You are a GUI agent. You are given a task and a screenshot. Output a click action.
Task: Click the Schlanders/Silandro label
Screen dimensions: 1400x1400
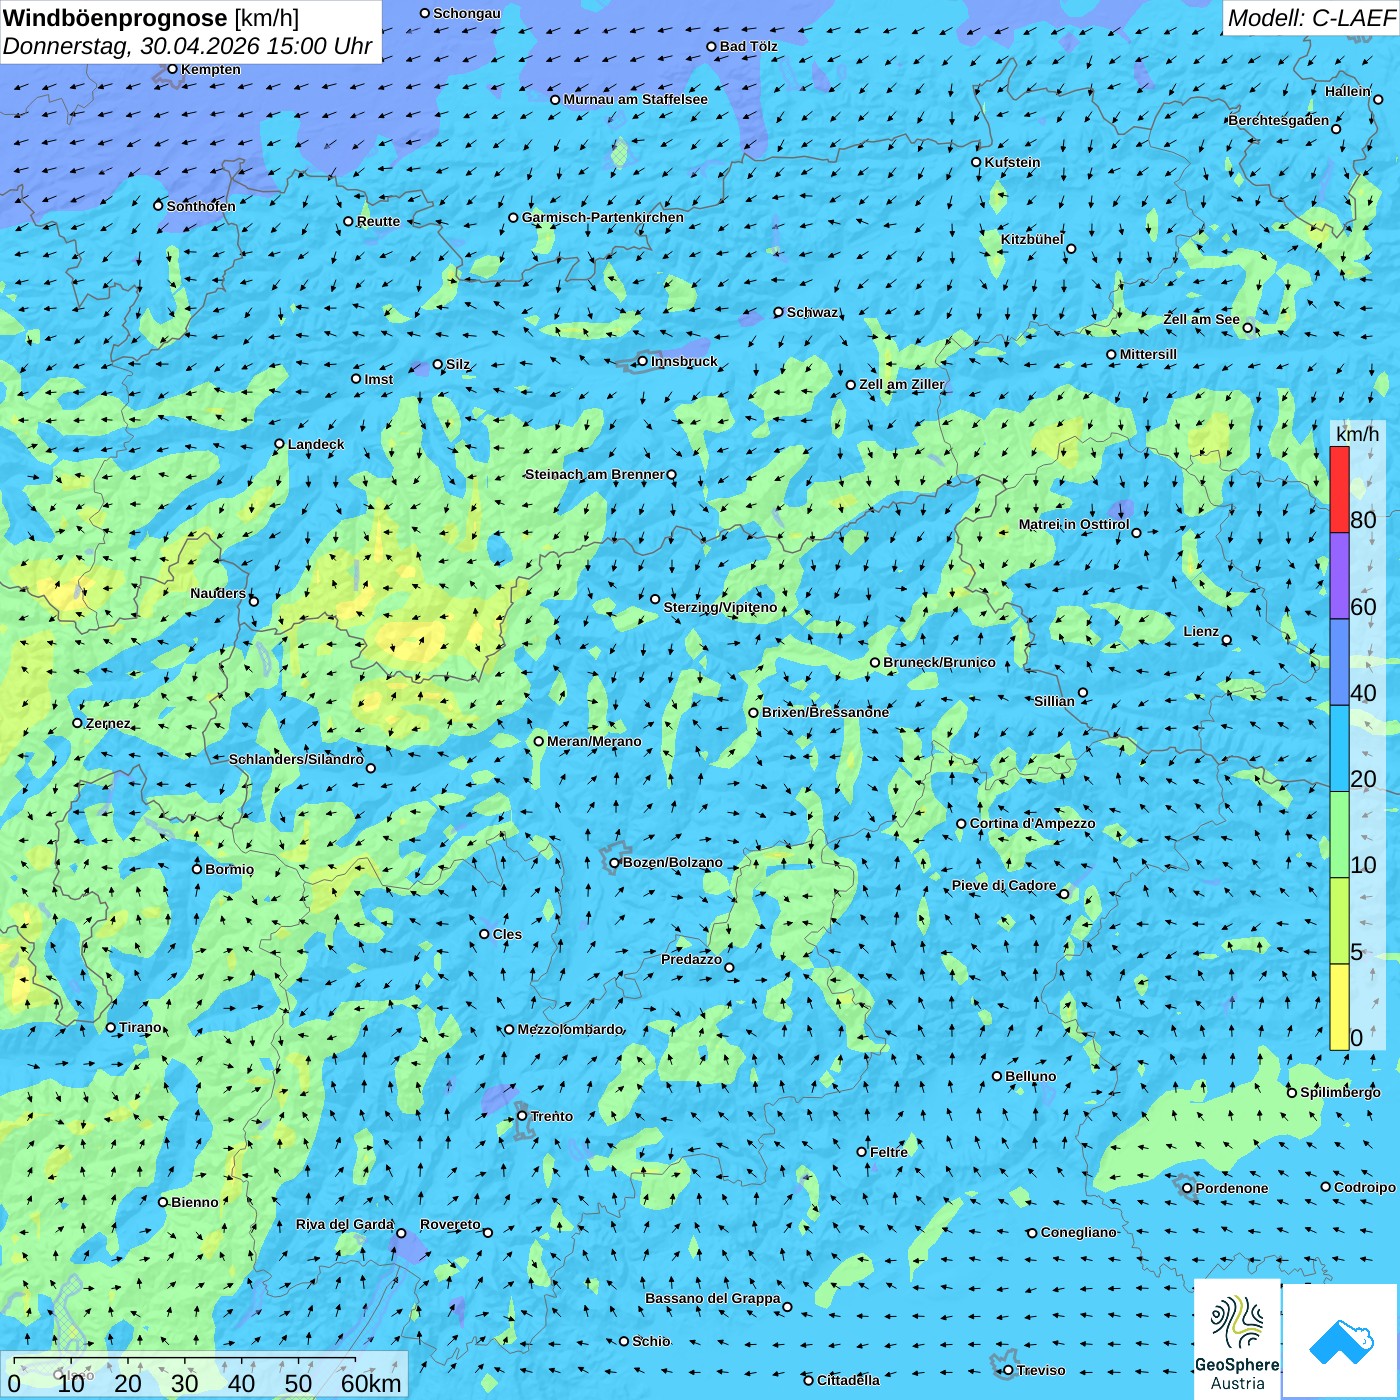click(x=296, y=759)
